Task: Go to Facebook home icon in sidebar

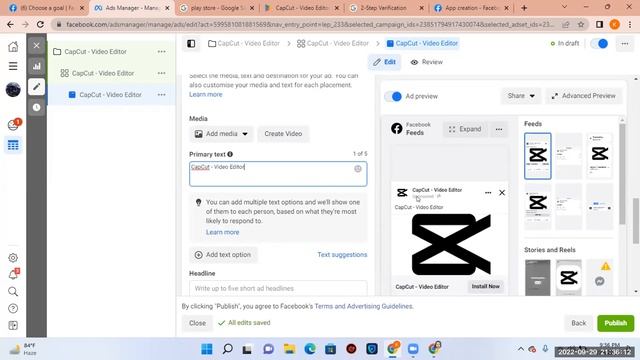Action: 13,46
